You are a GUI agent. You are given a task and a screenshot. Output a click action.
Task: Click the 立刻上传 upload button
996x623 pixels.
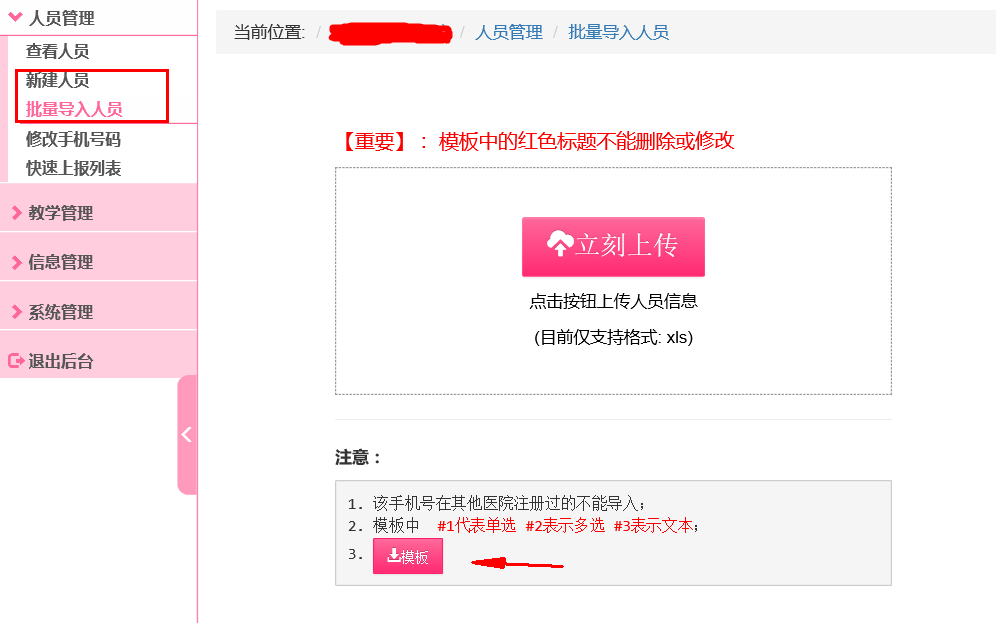613,246
